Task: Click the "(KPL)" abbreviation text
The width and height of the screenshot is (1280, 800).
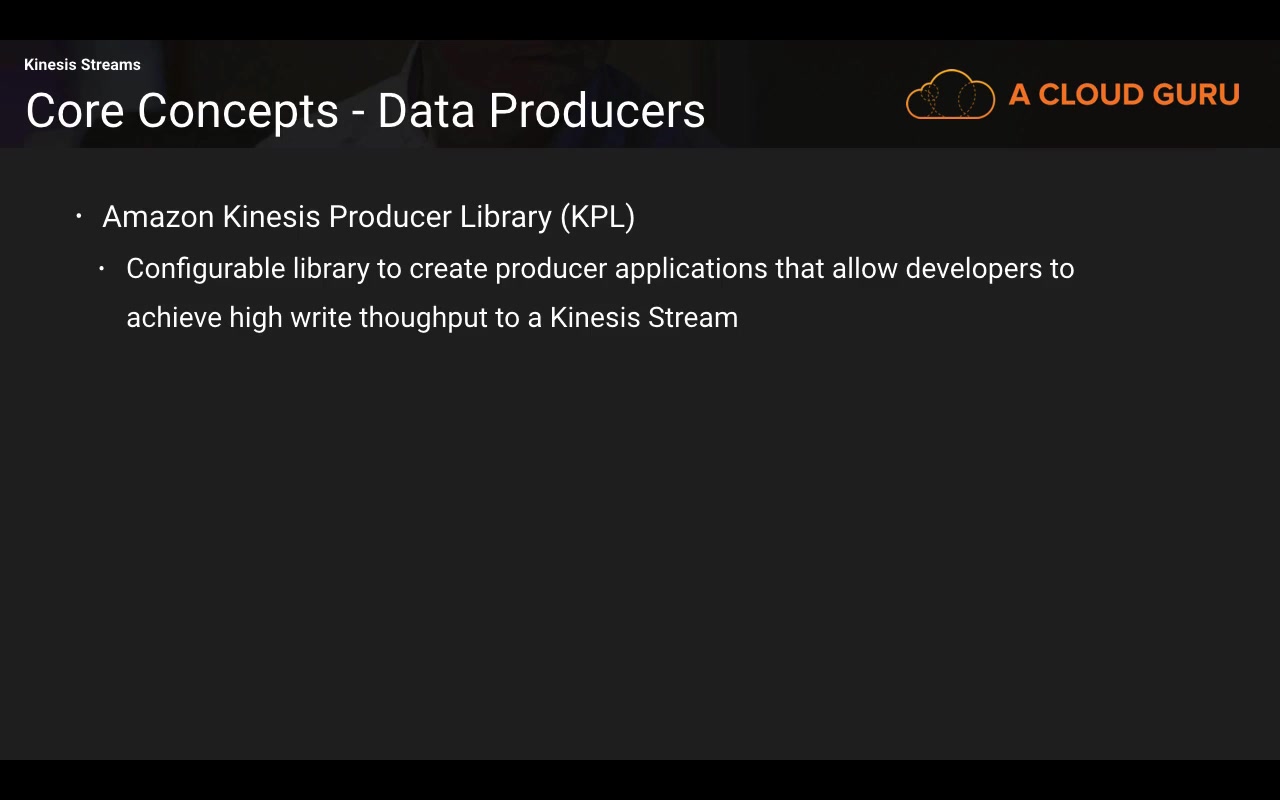Action: (597, 217)
